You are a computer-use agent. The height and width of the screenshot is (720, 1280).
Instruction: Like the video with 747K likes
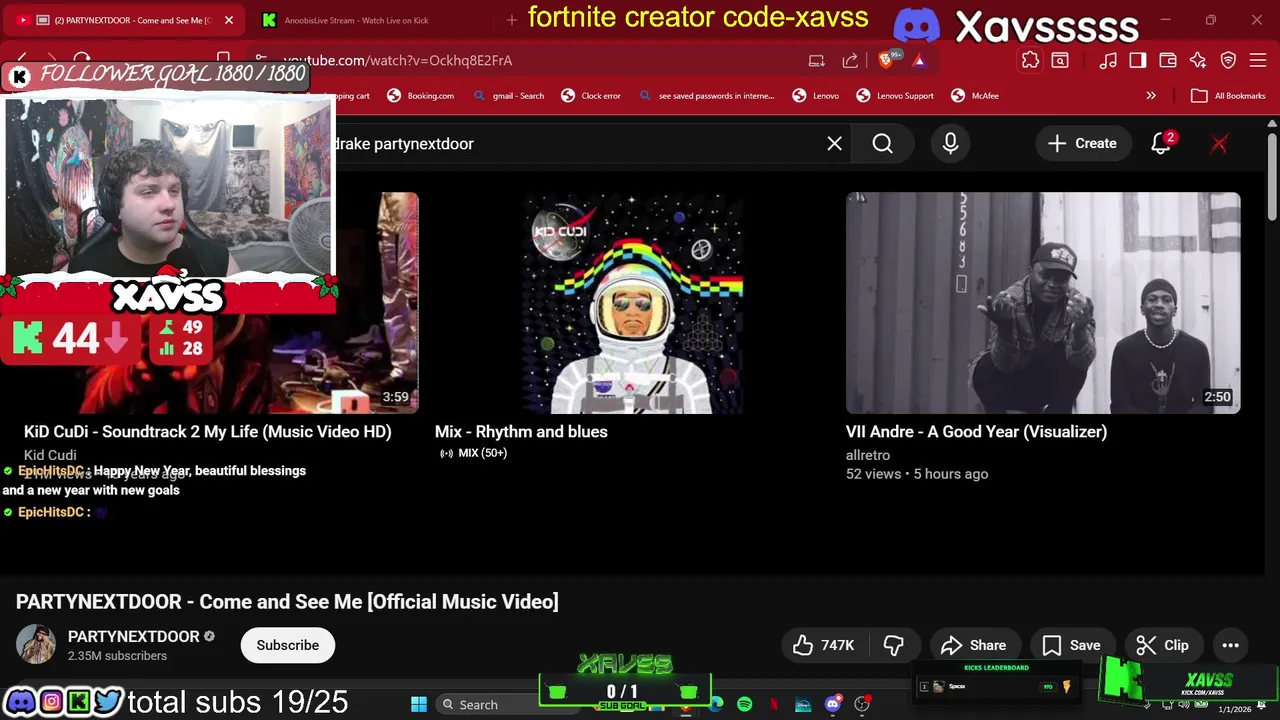[823, 646]
